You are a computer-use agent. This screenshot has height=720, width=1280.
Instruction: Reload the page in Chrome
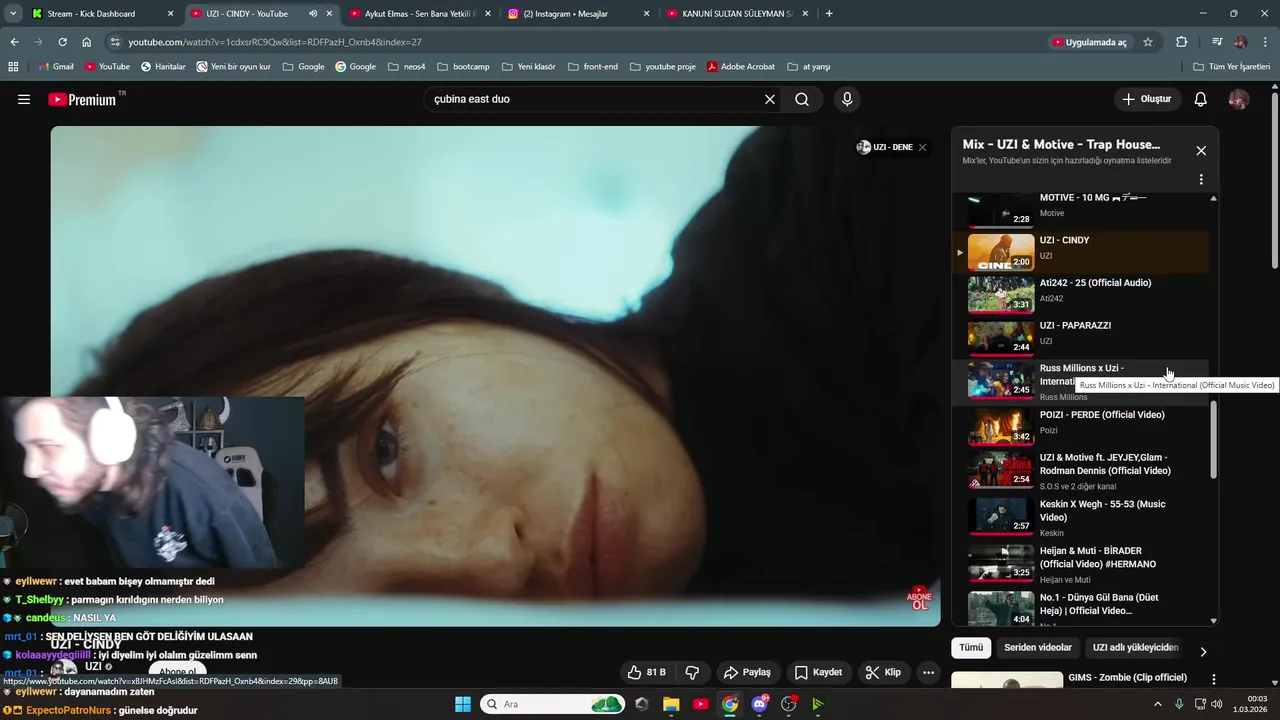click(62, 42)
